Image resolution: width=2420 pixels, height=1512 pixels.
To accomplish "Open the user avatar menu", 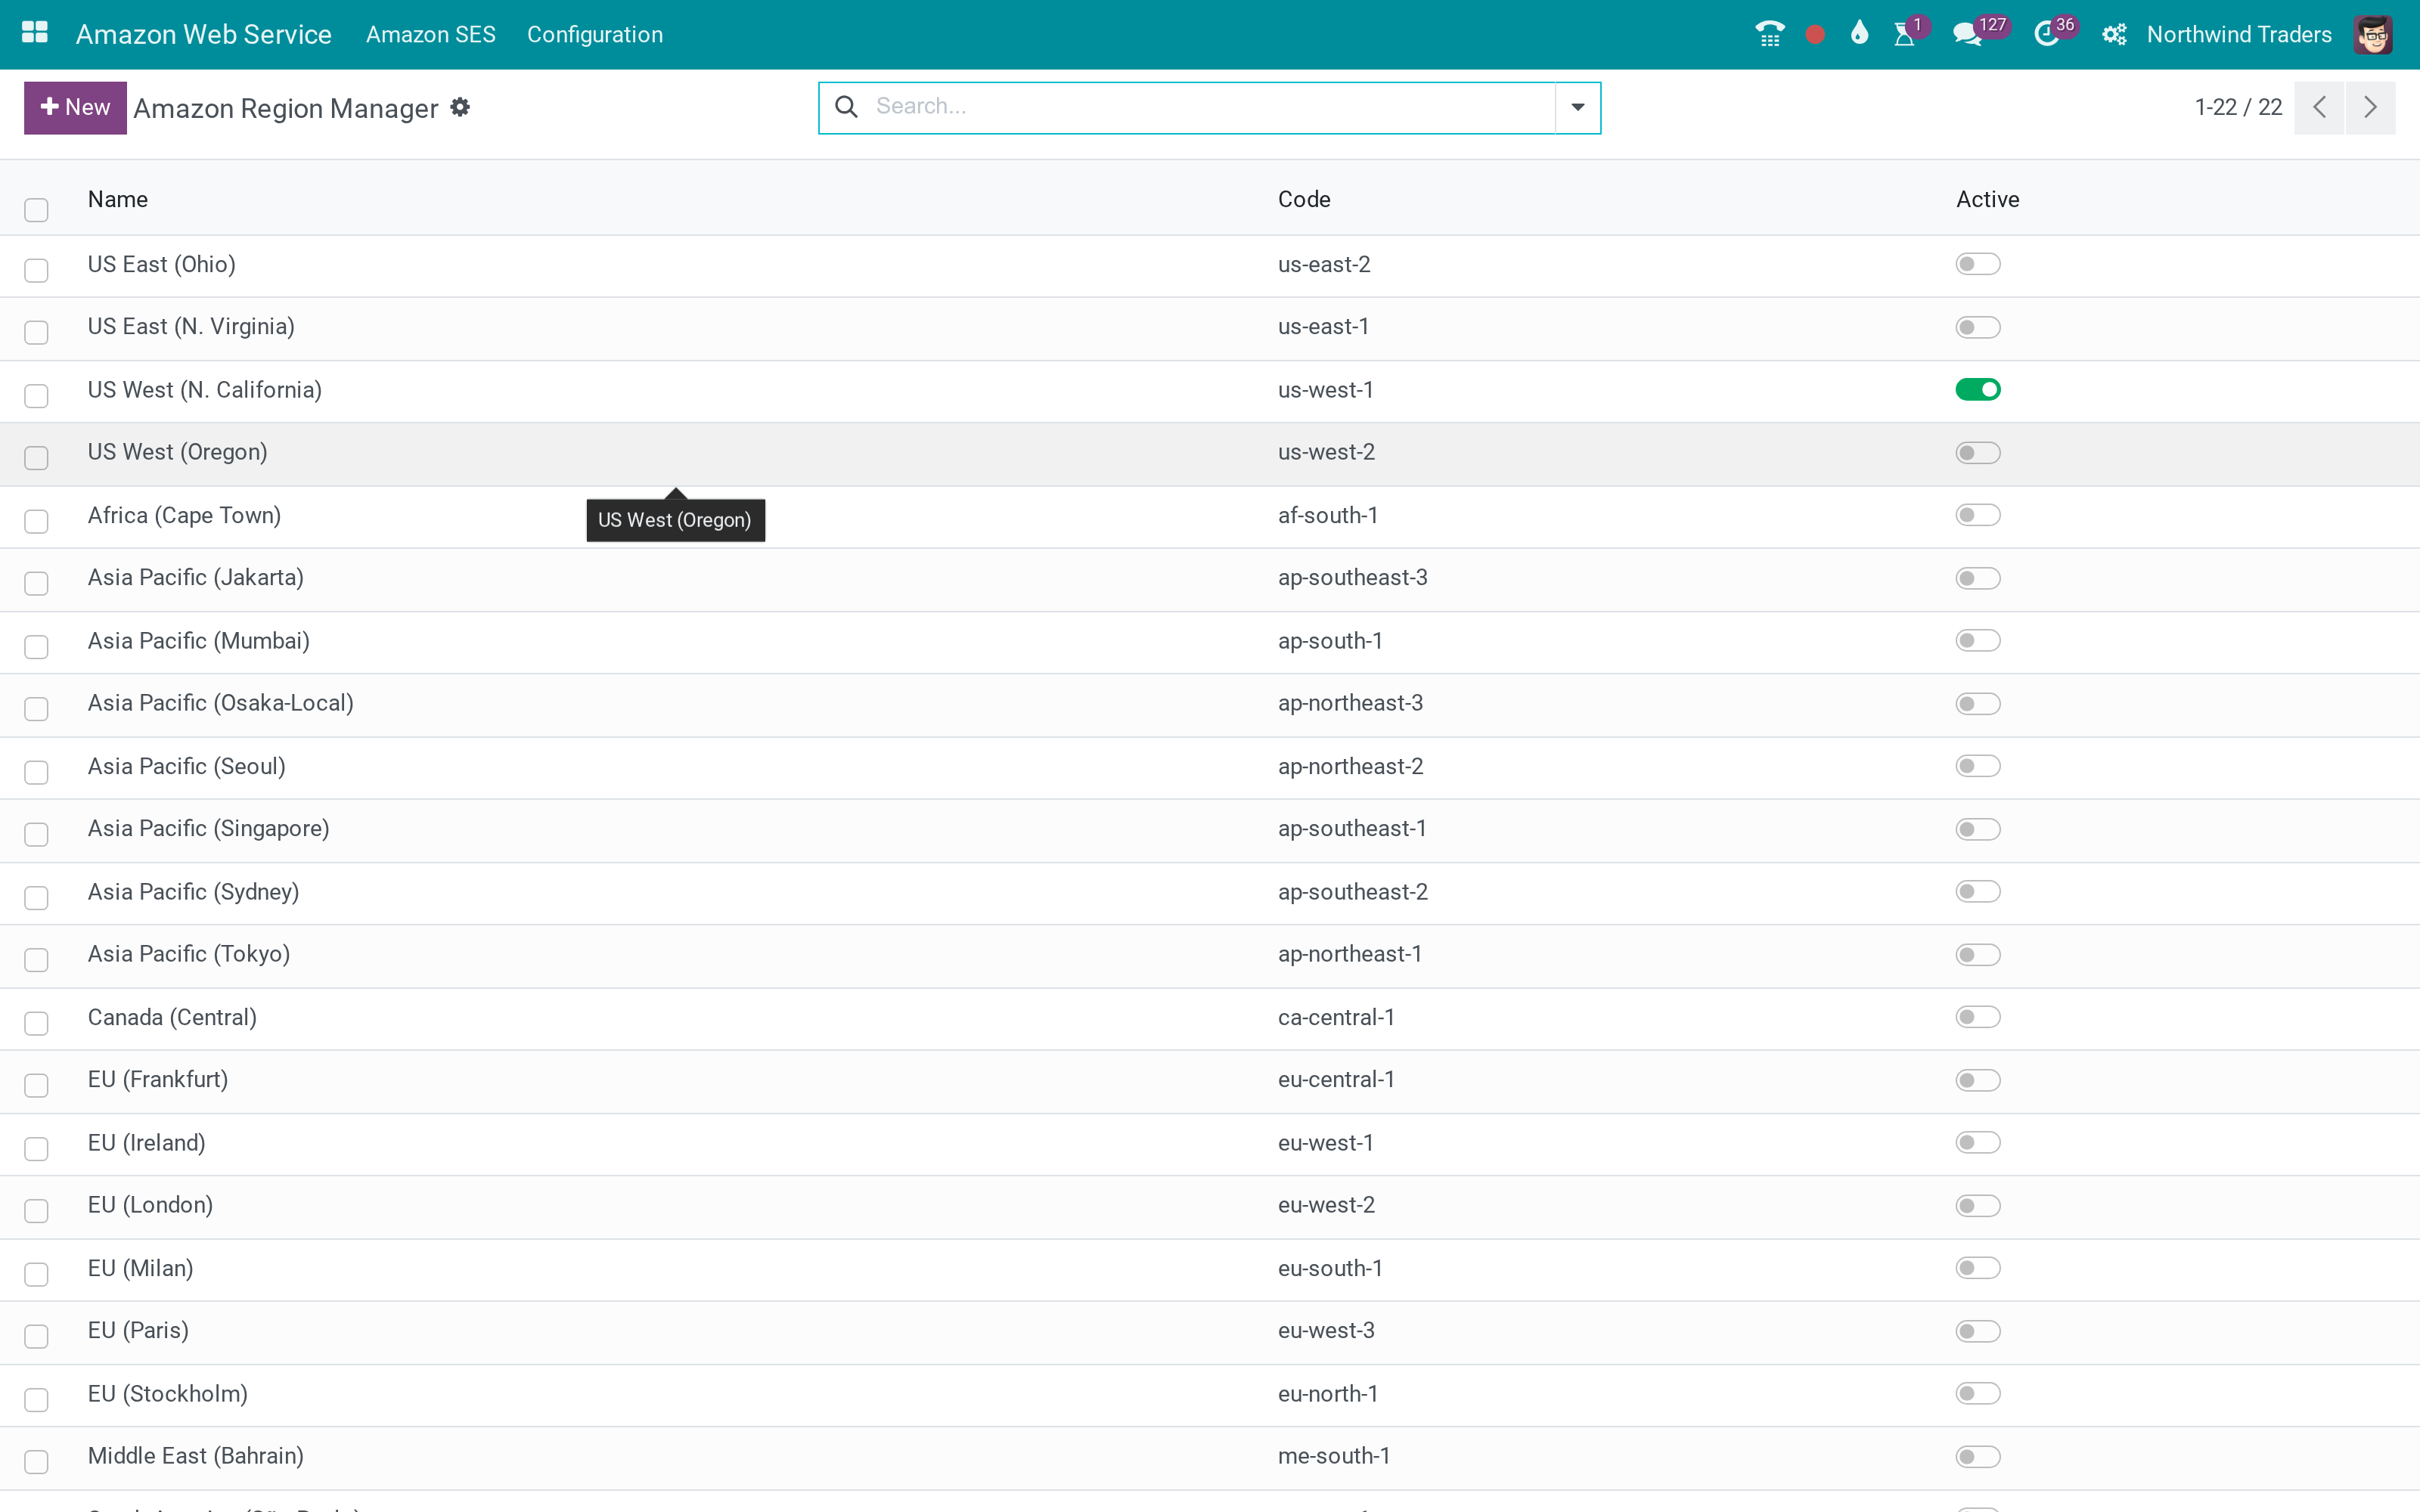I will 2372,35.
